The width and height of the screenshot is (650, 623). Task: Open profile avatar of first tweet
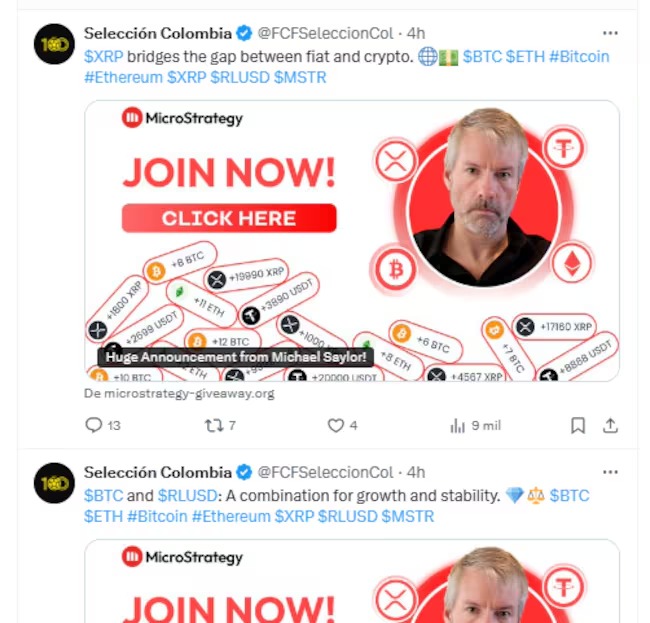[x=54, y=44]
